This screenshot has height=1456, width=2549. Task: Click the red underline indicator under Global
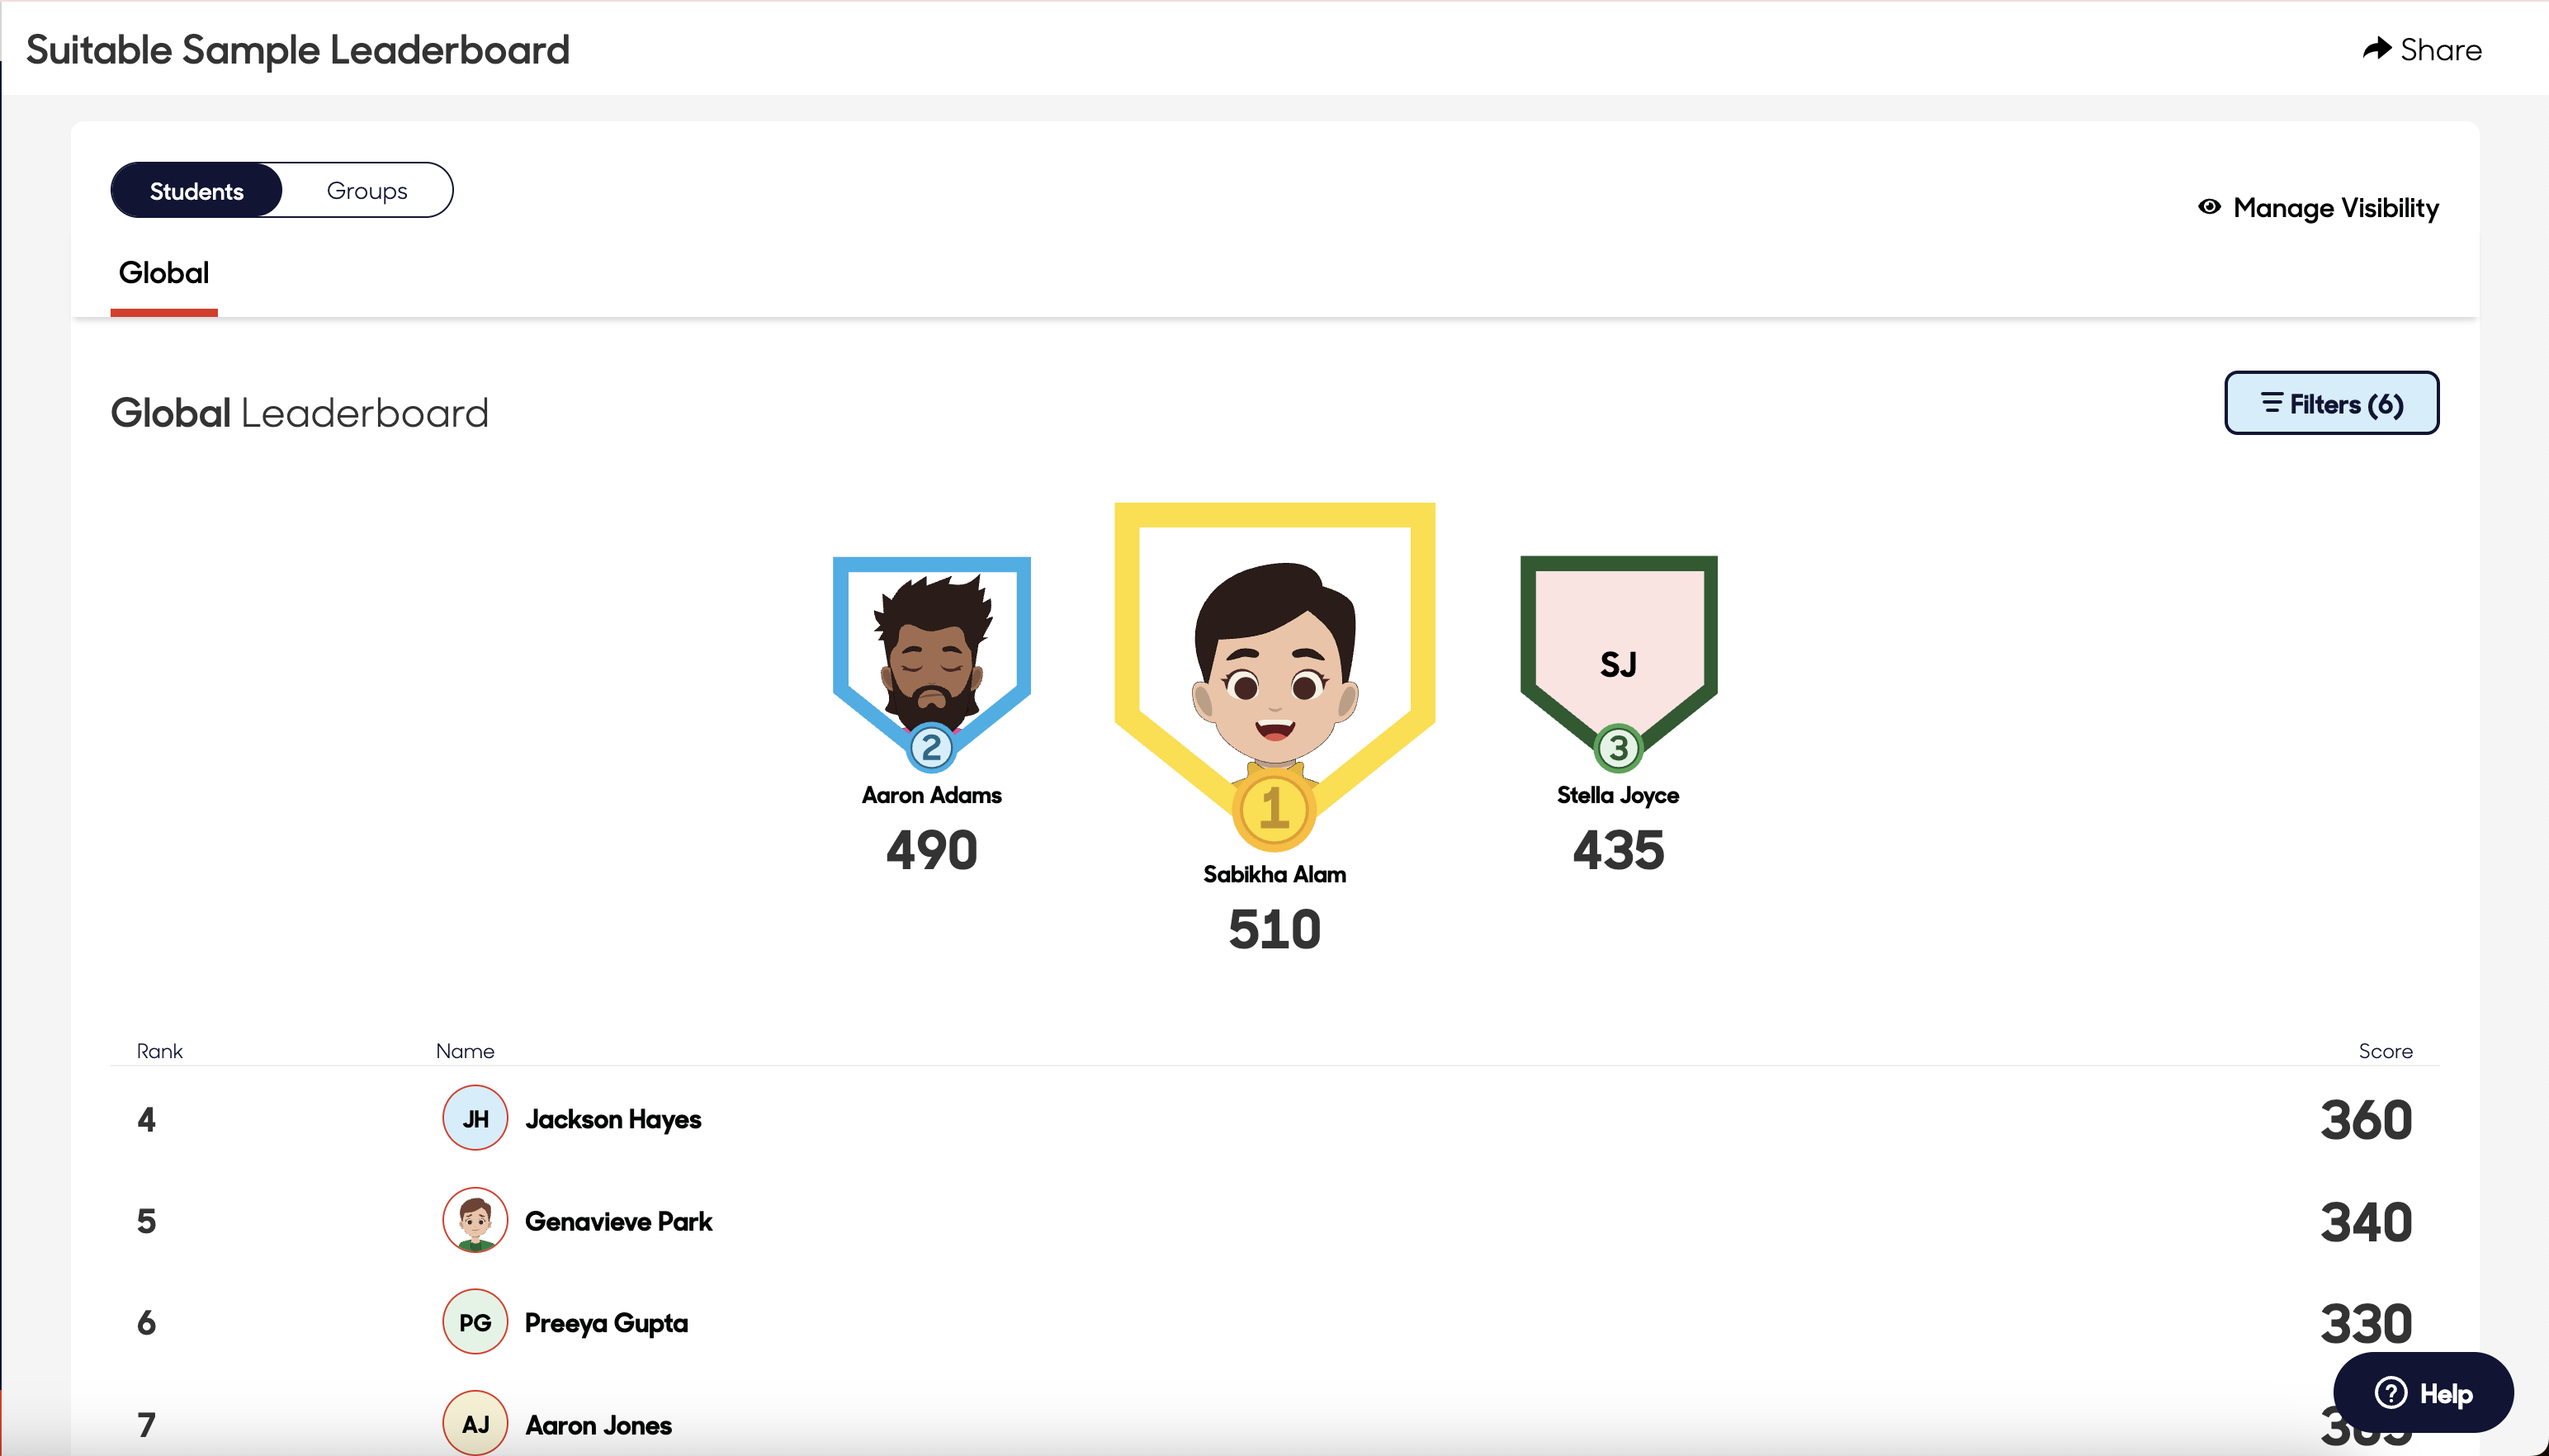coord(164,312)
